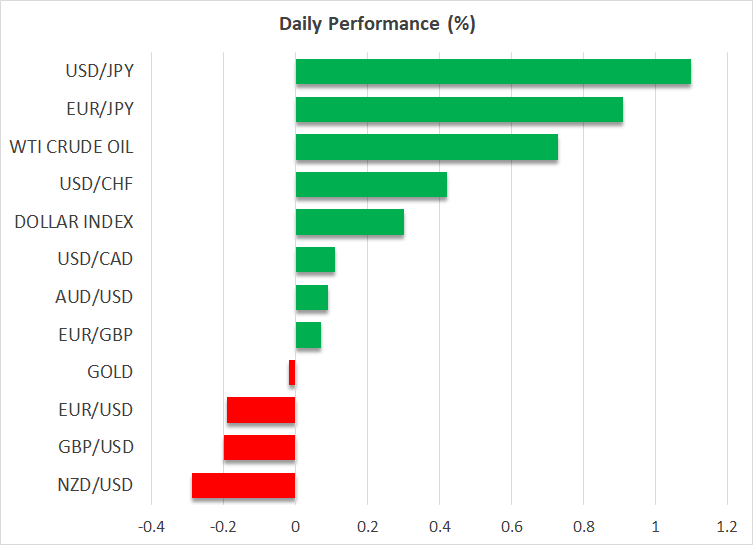Click the EUR/JPY green bar
The height and width of the screenshot is (545, 753).
(x=459, y=109)
